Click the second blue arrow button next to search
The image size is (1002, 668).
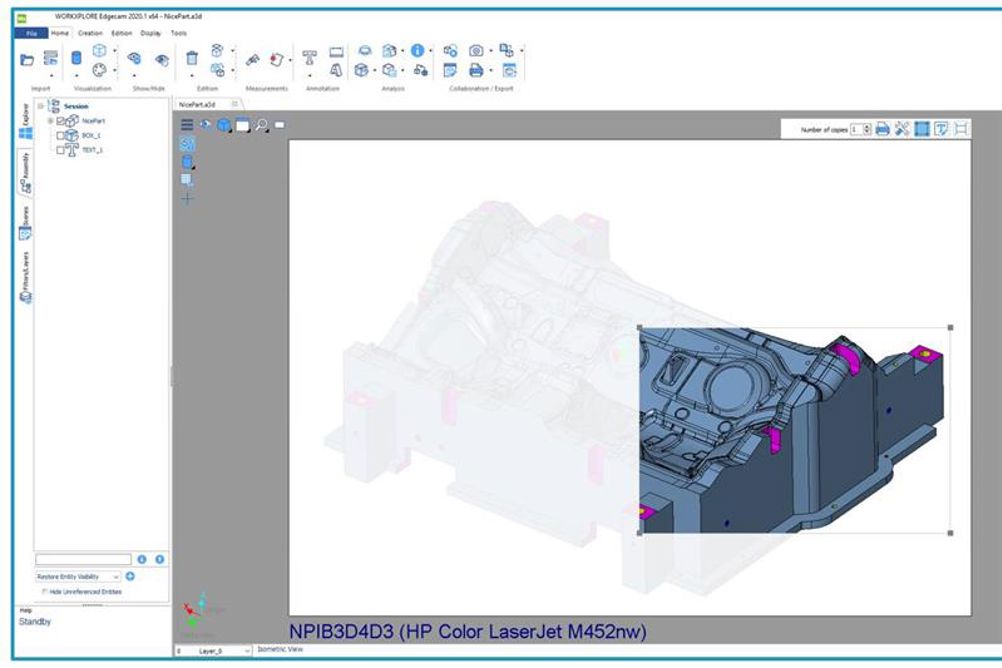(160, 559)
